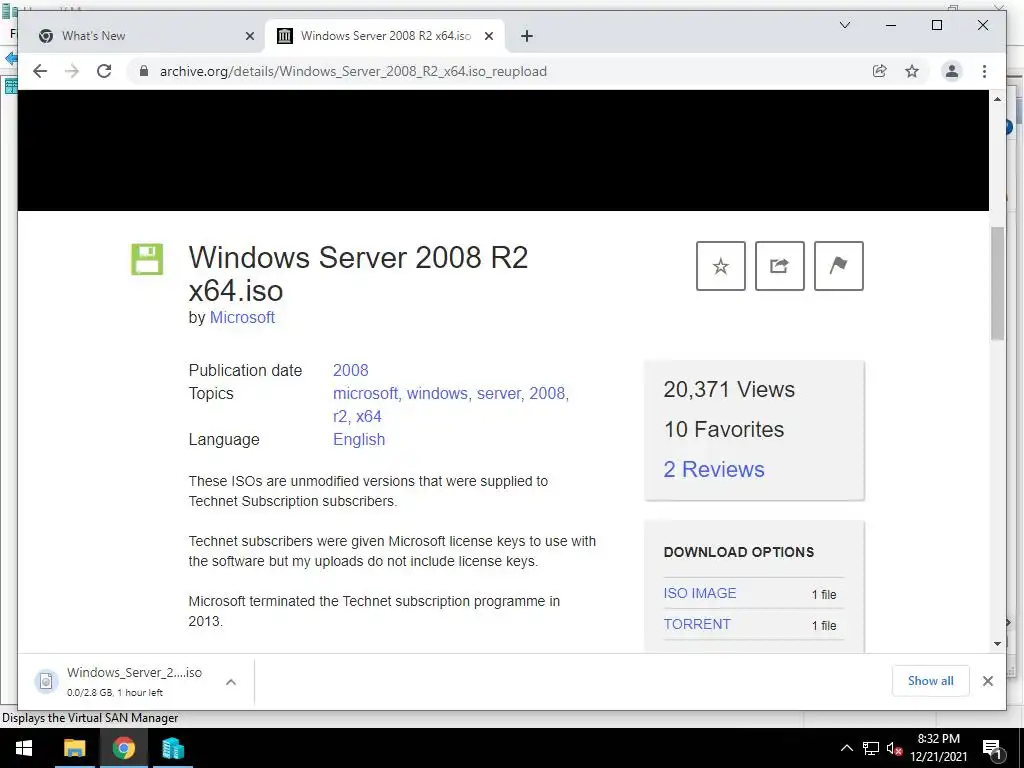Click the English language link

pyautogui.click(x=359, y=440)
